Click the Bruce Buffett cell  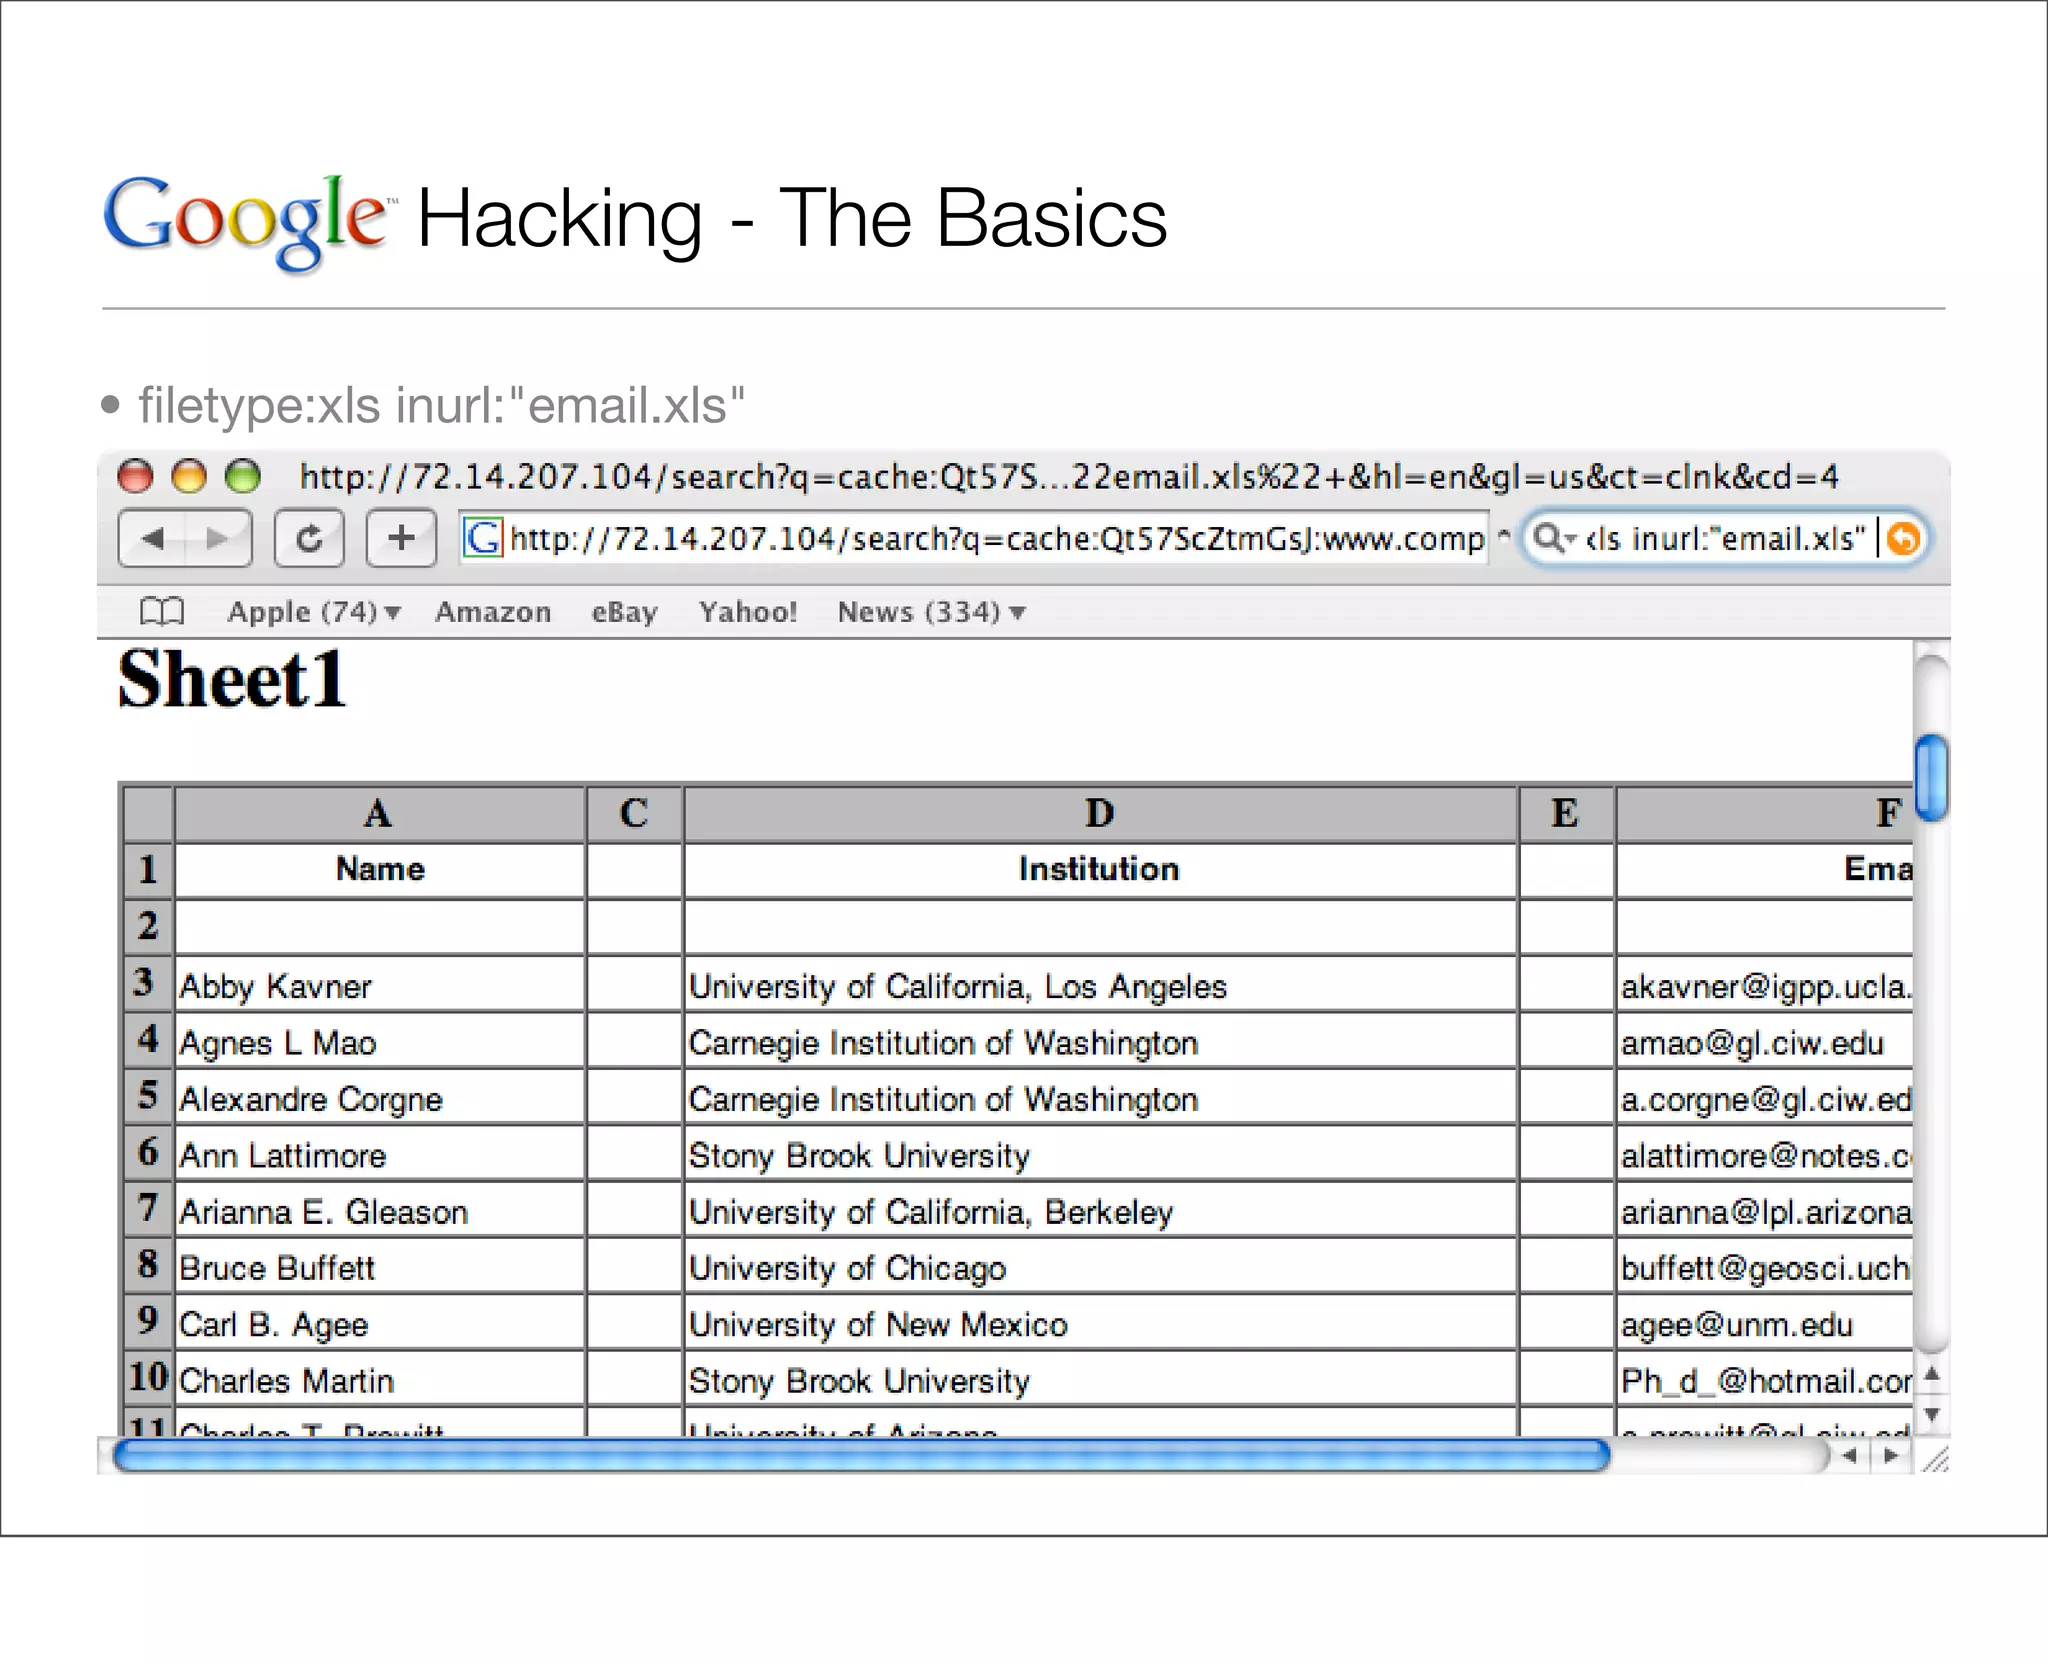379,1267
